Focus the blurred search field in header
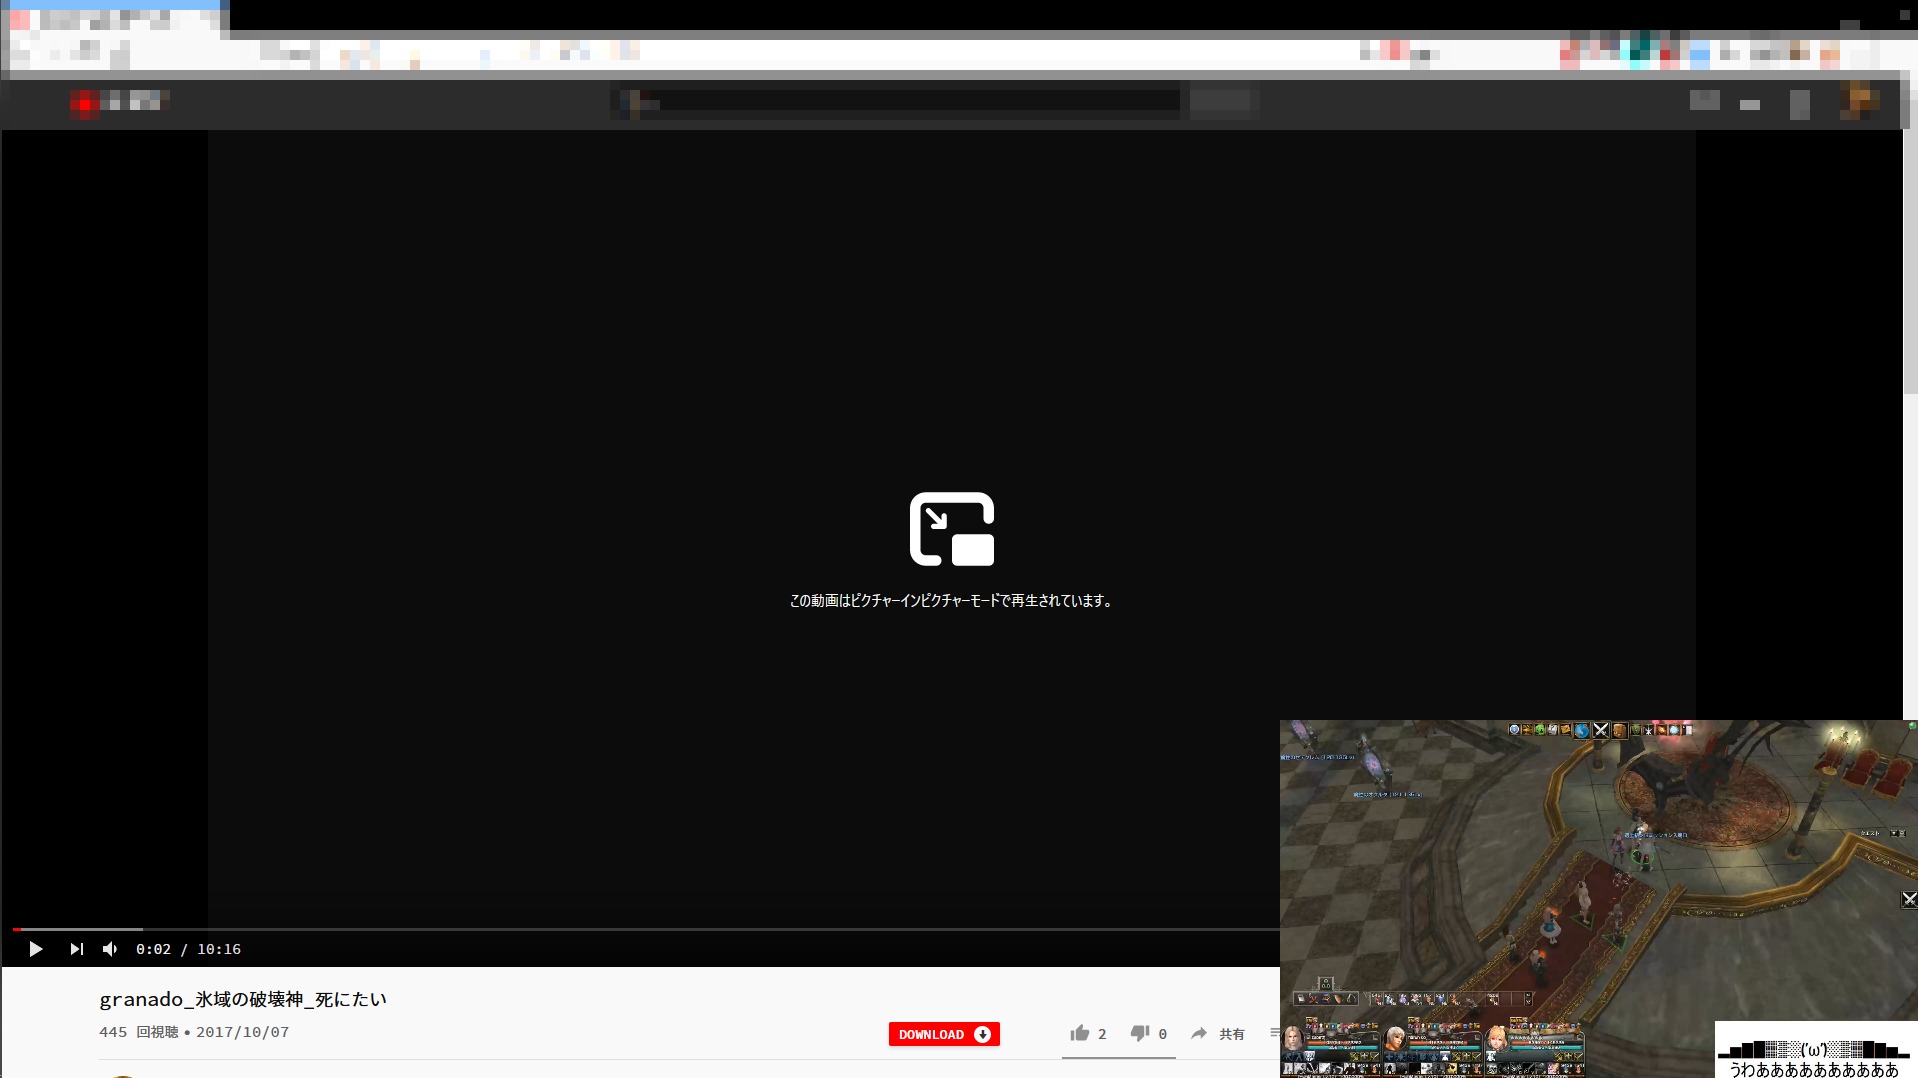 895,100
